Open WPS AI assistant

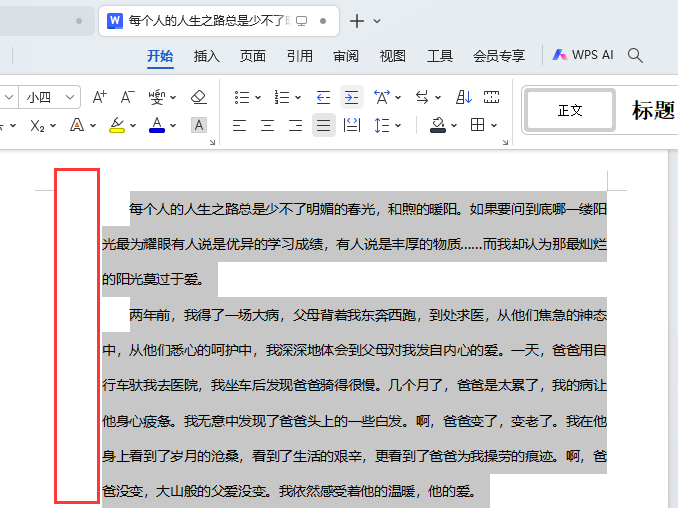click(583, 55)
